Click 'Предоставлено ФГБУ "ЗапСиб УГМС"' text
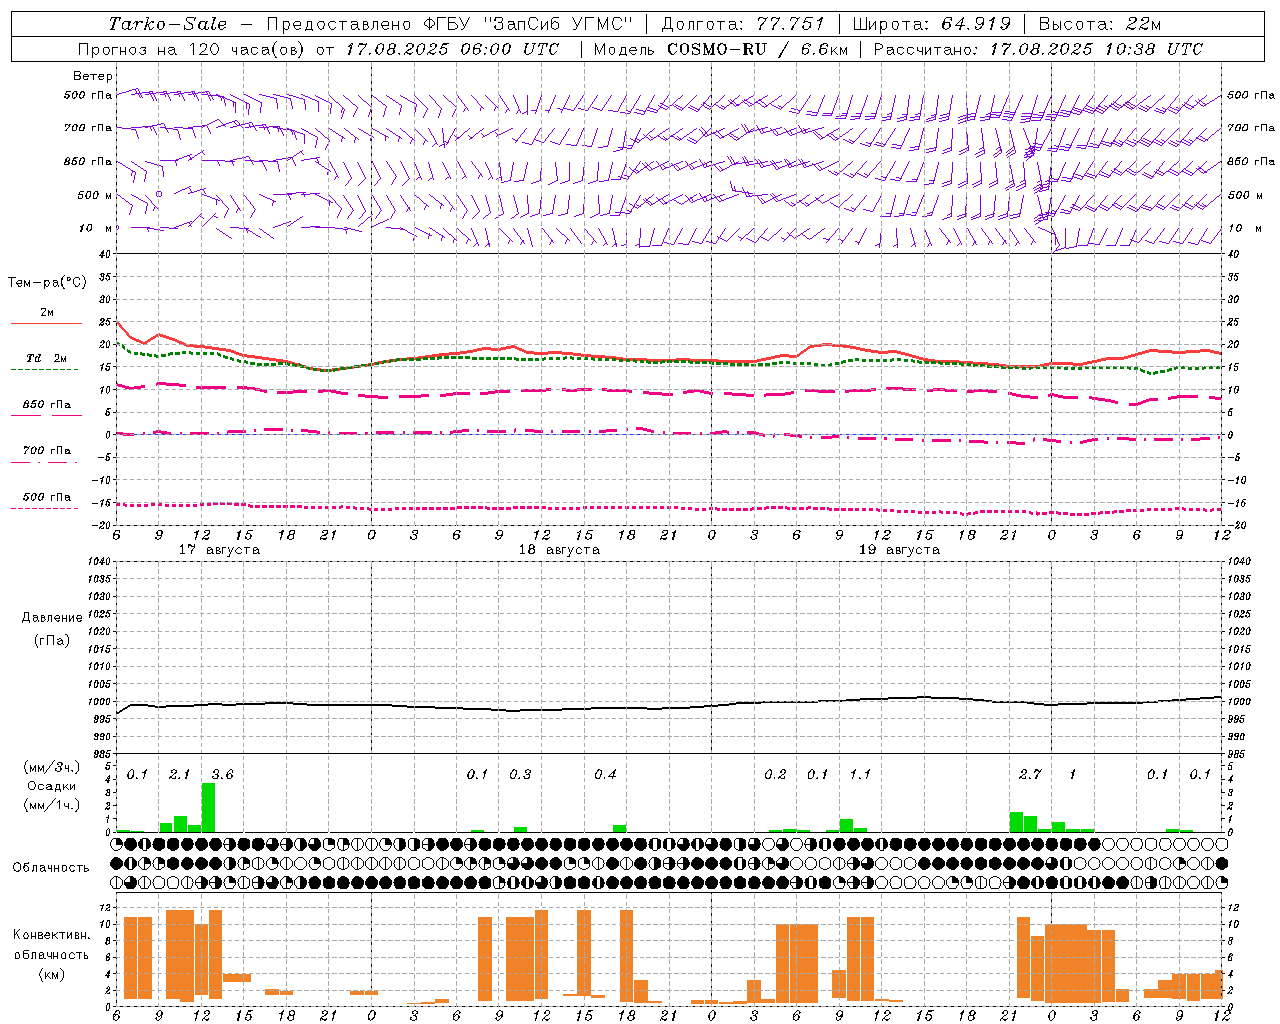Viewport: 1280px width, 1024px height. [x=450, y=24]
